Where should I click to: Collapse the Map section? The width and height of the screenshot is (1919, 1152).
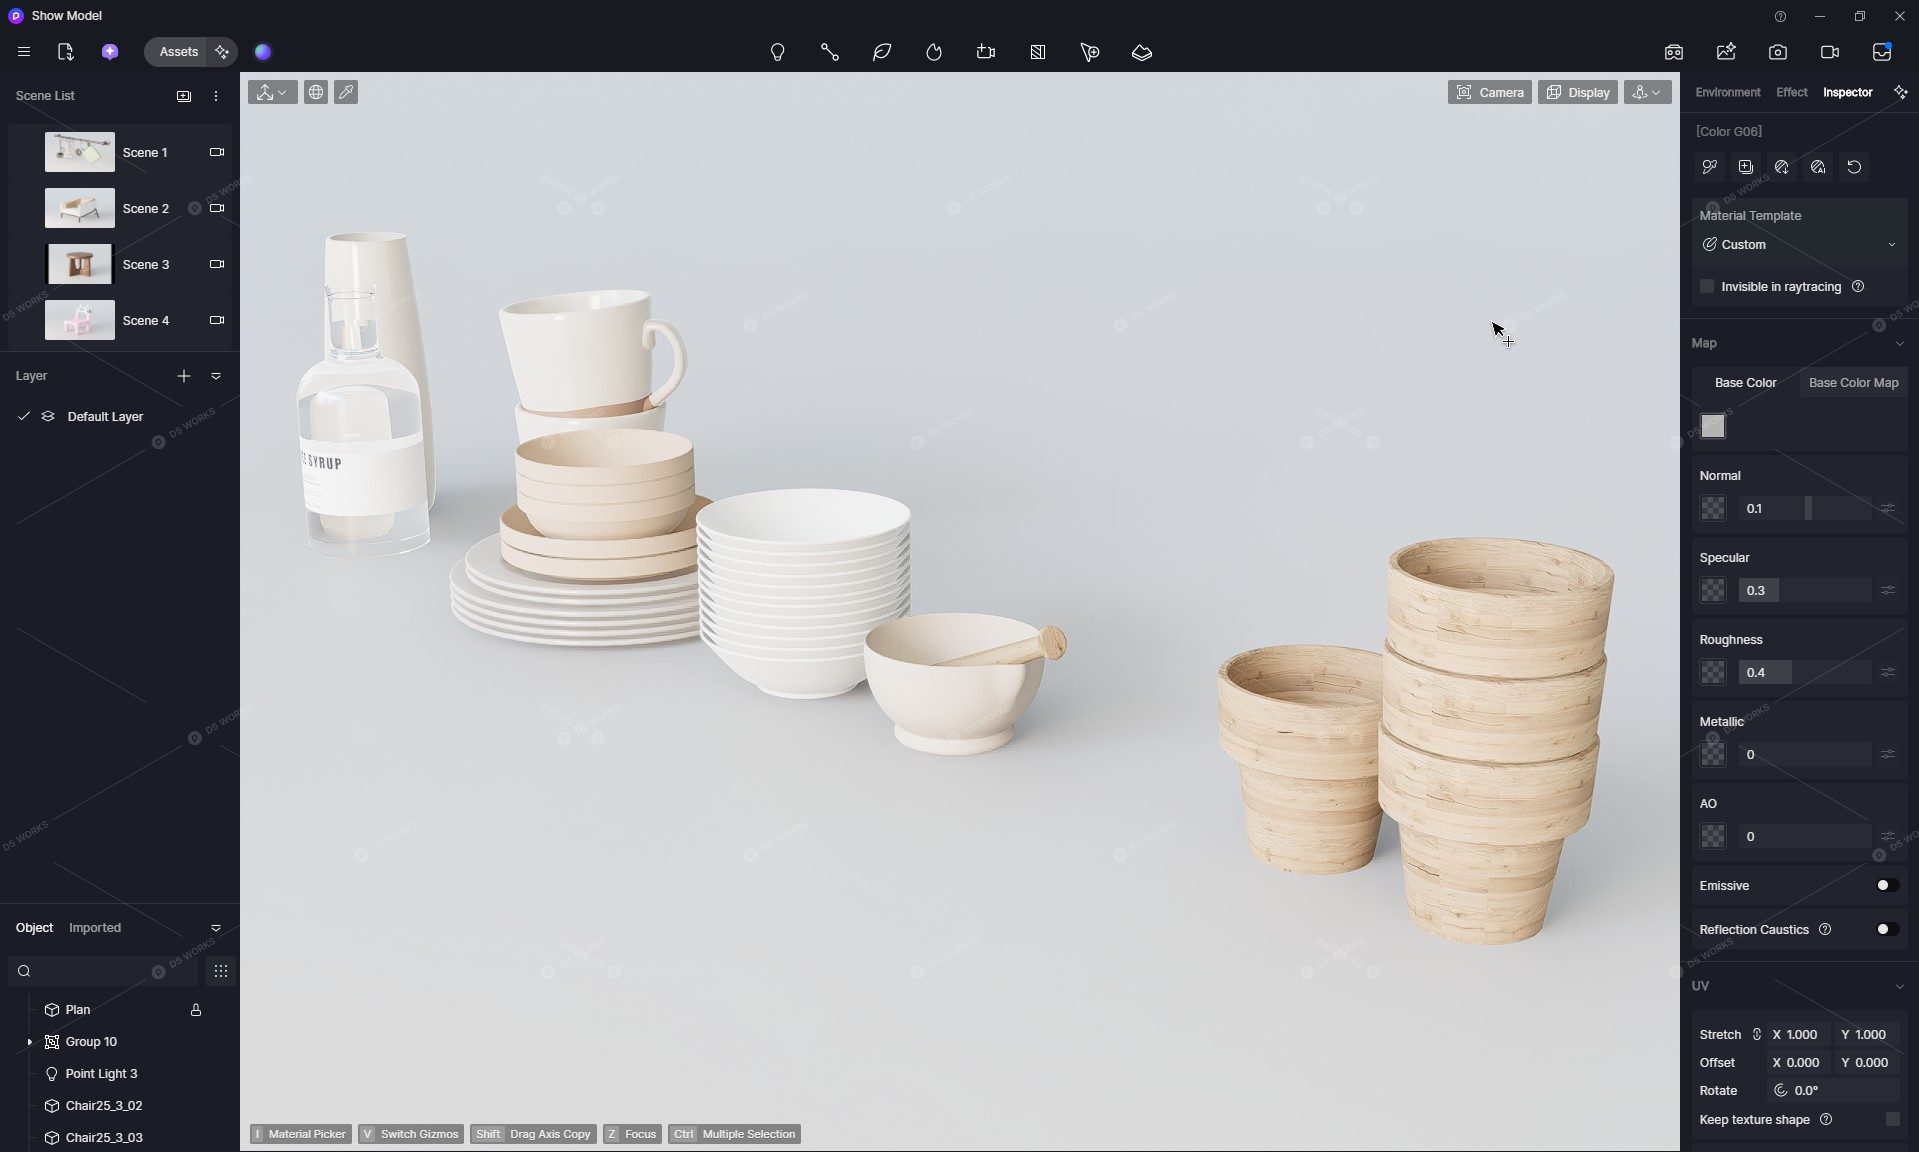(1899, 344)
